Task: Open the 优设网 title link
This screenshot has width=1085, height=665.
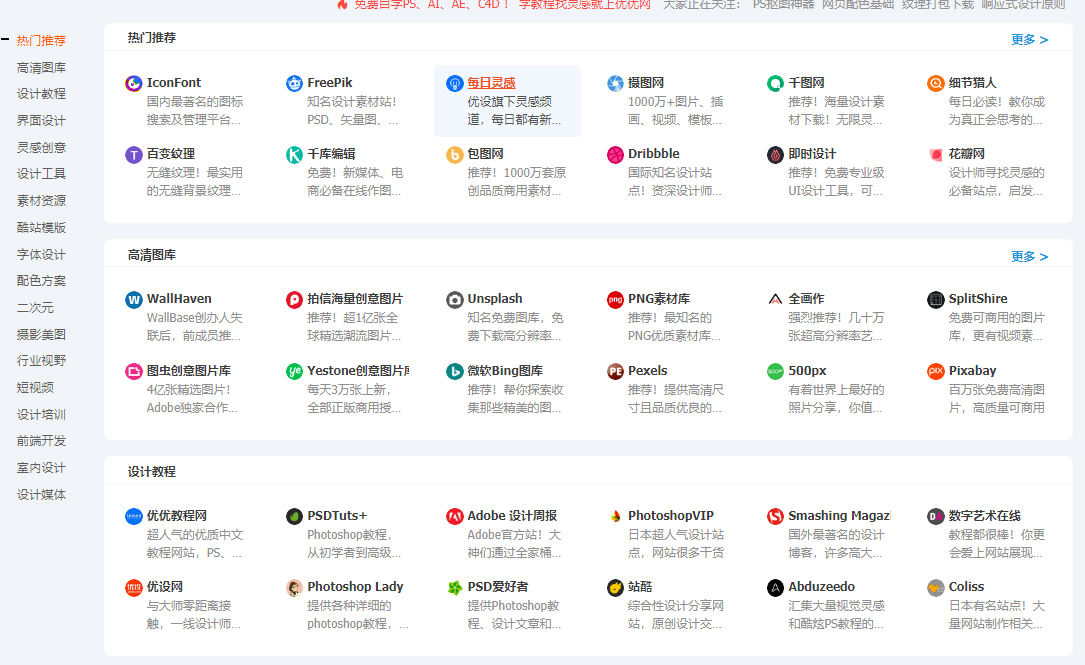Action: (165, 587)
